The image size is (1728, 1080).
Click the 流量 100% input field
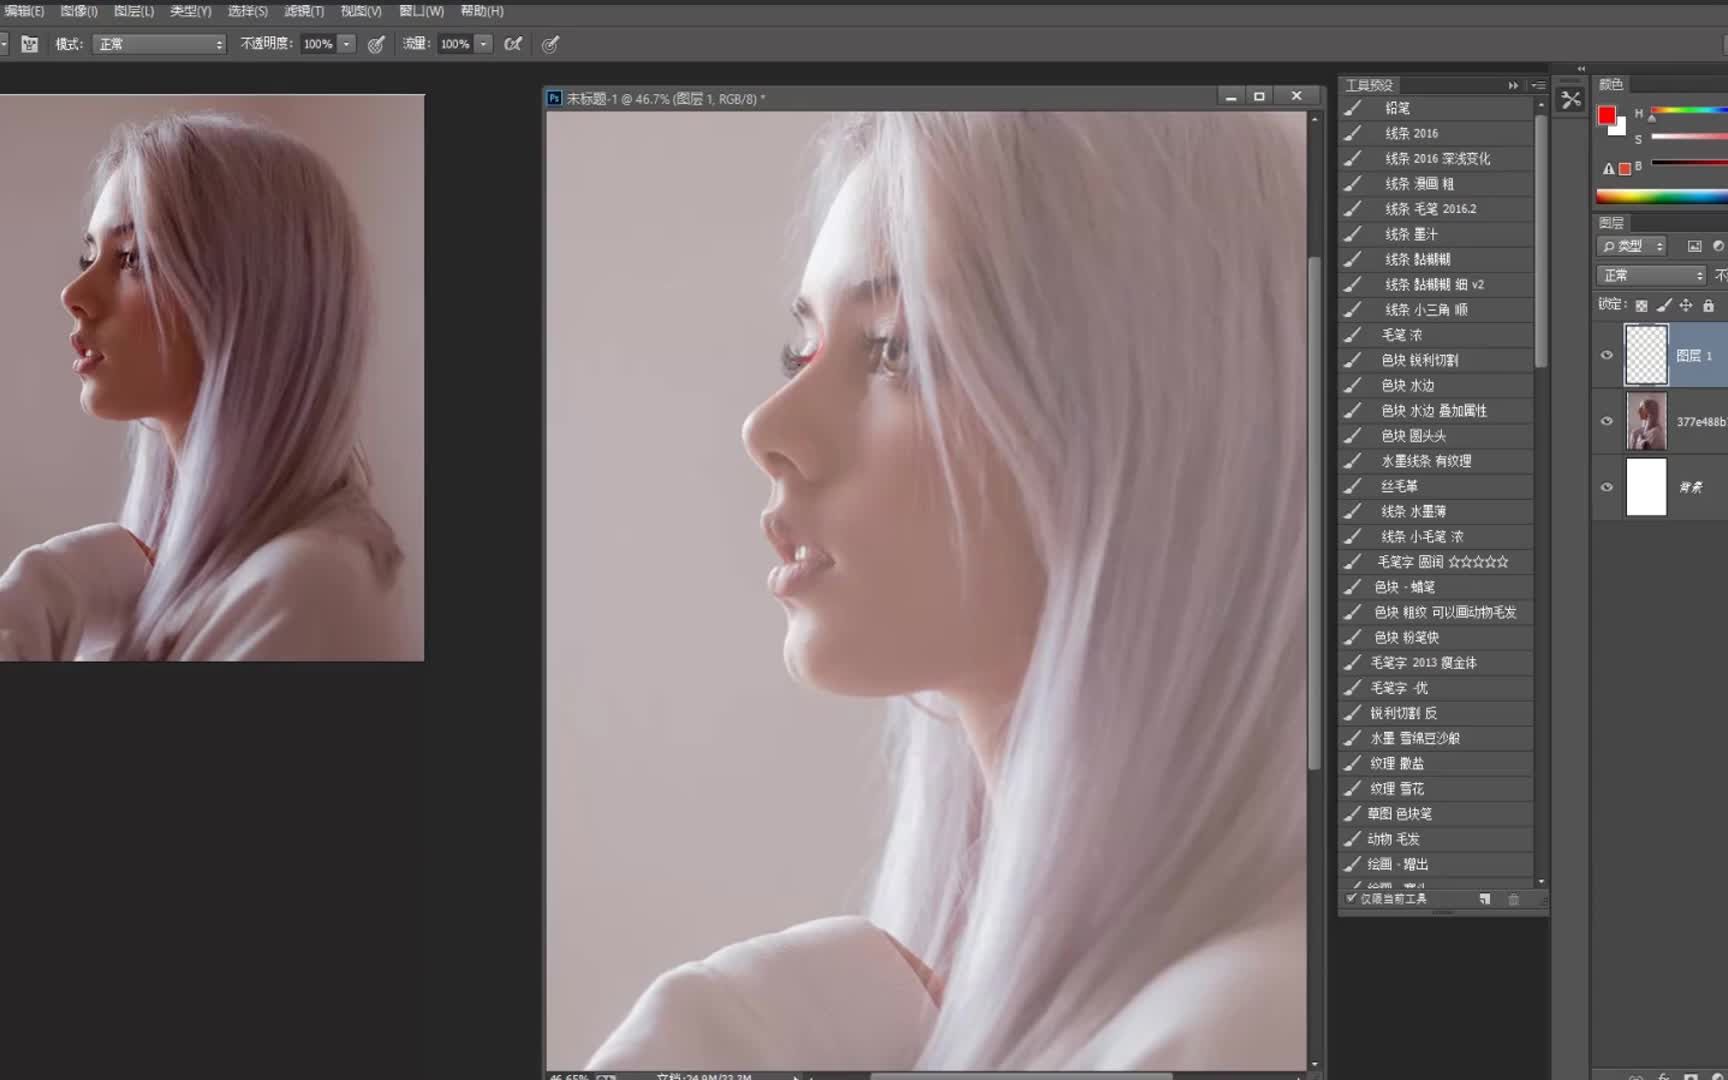click(x=455, y=44)
